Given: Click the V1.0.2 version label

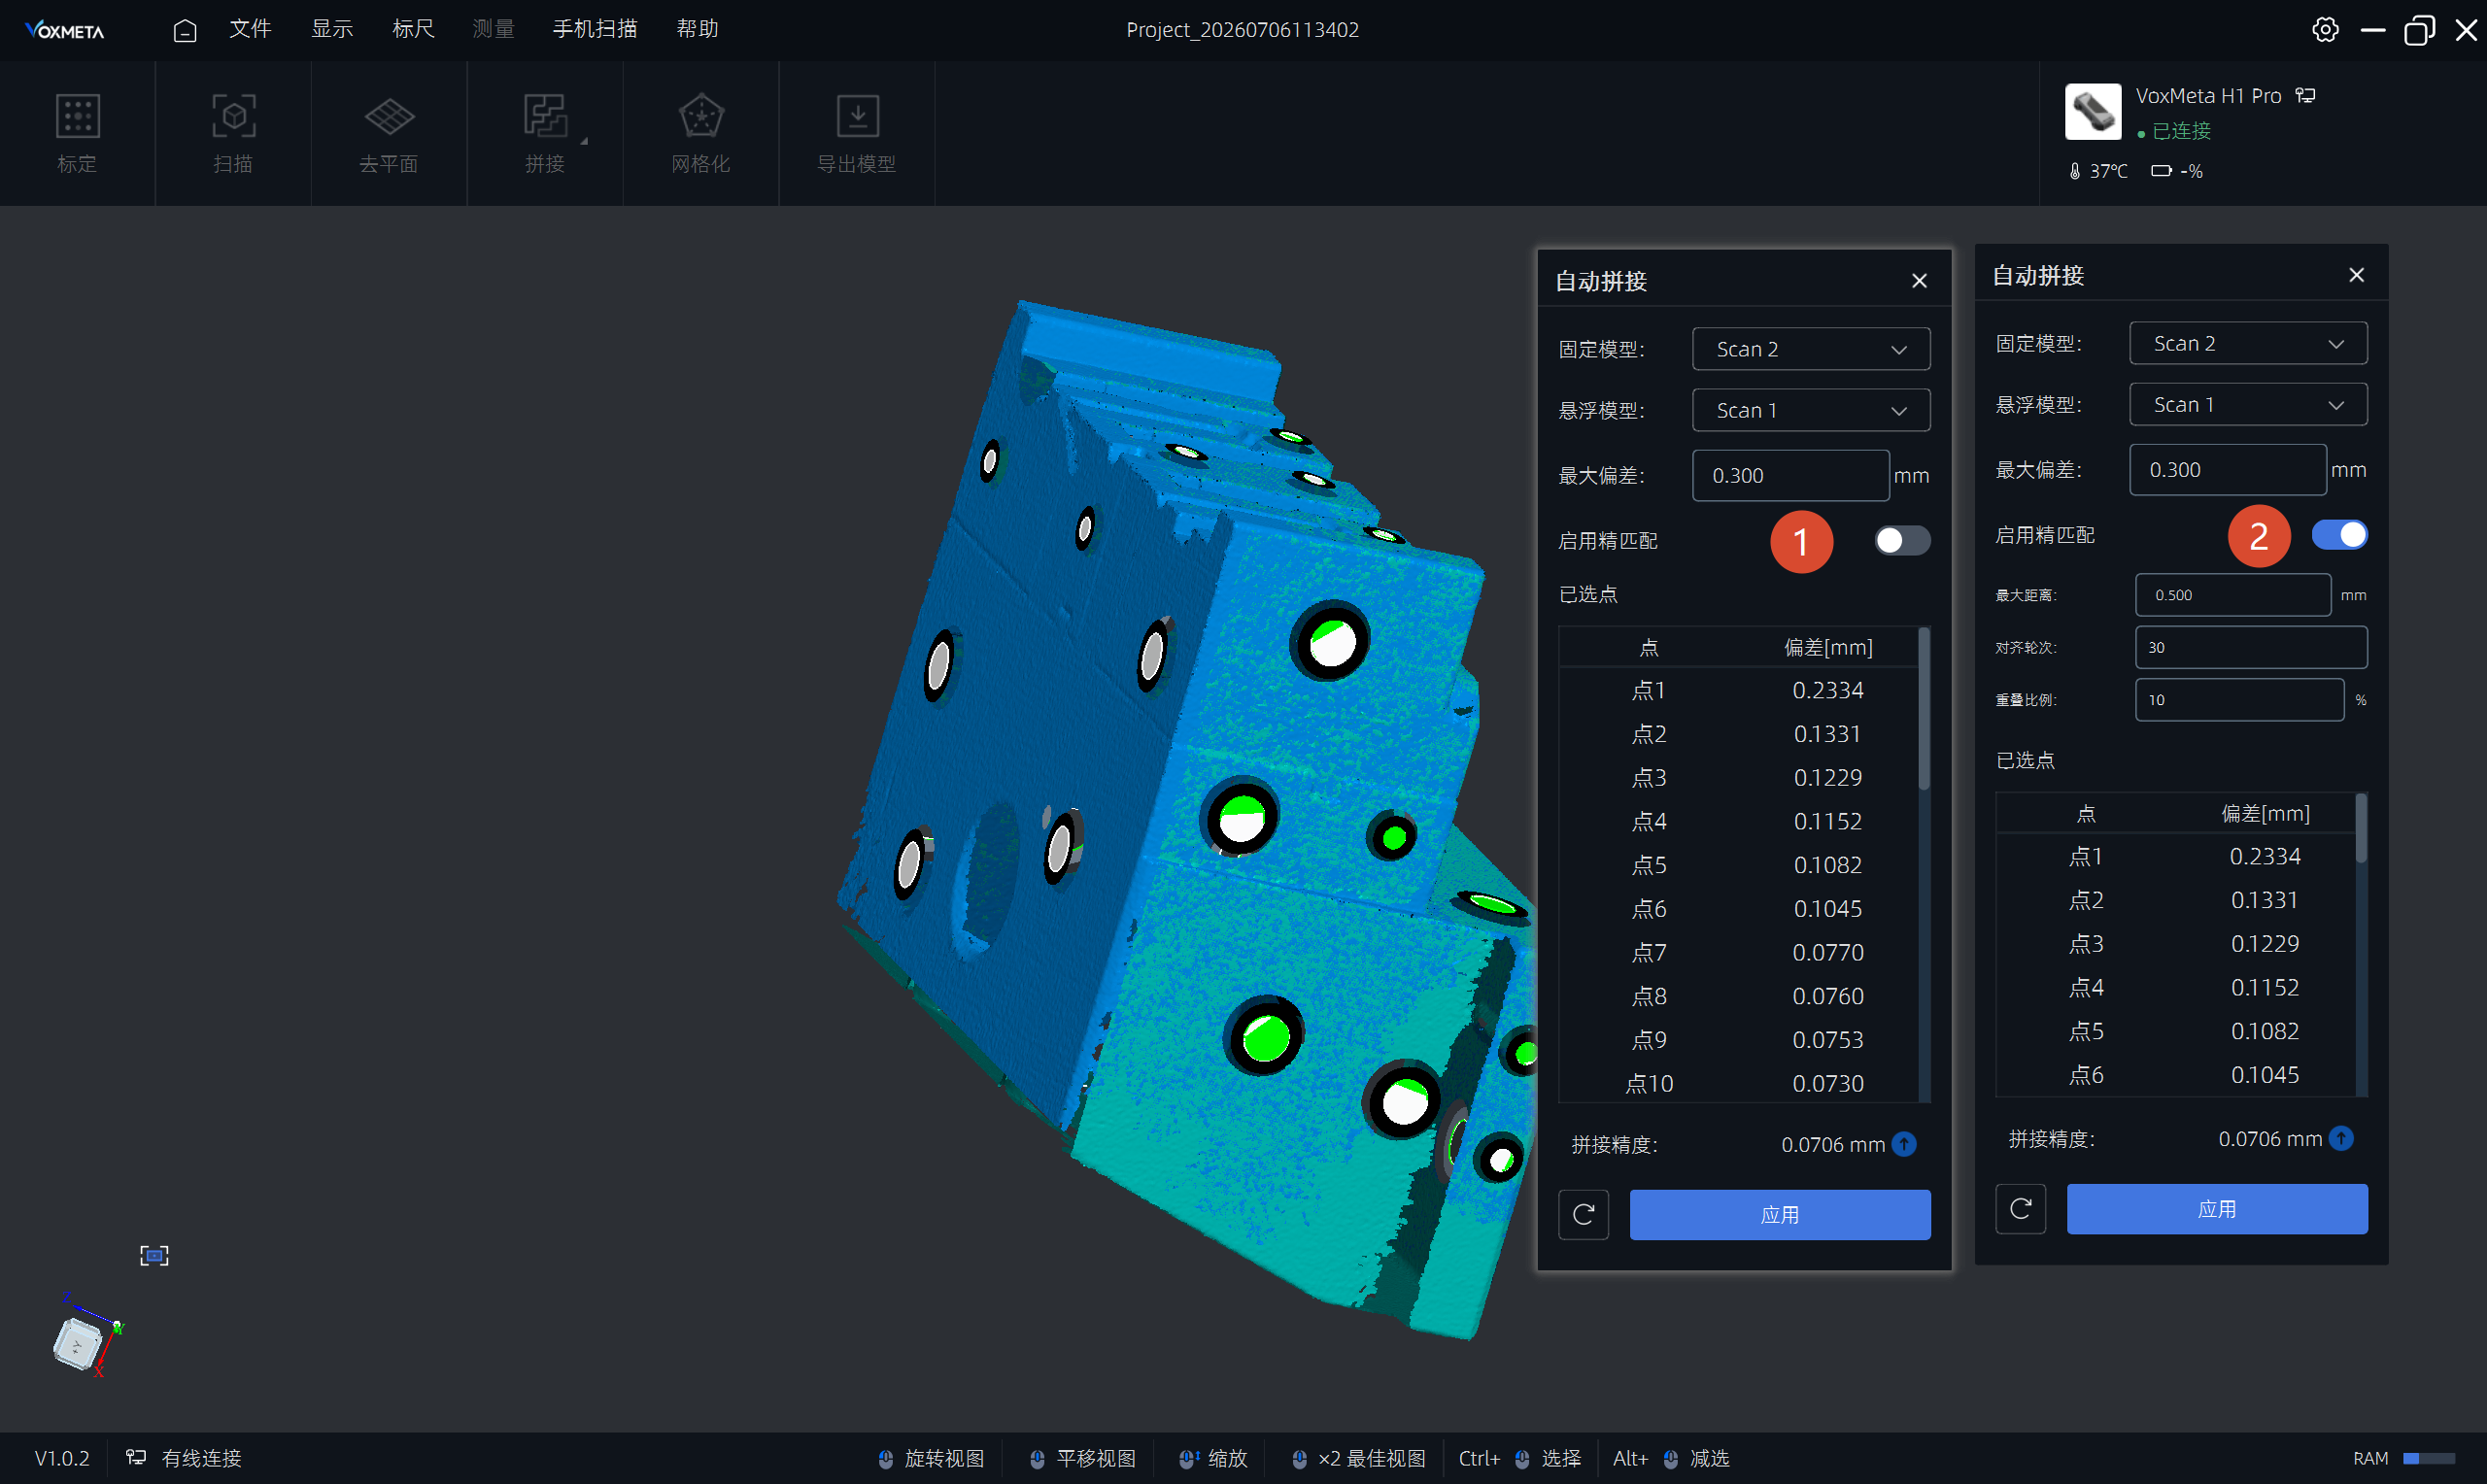Looking at the screenshot, I should click(x=62, y=1458).
